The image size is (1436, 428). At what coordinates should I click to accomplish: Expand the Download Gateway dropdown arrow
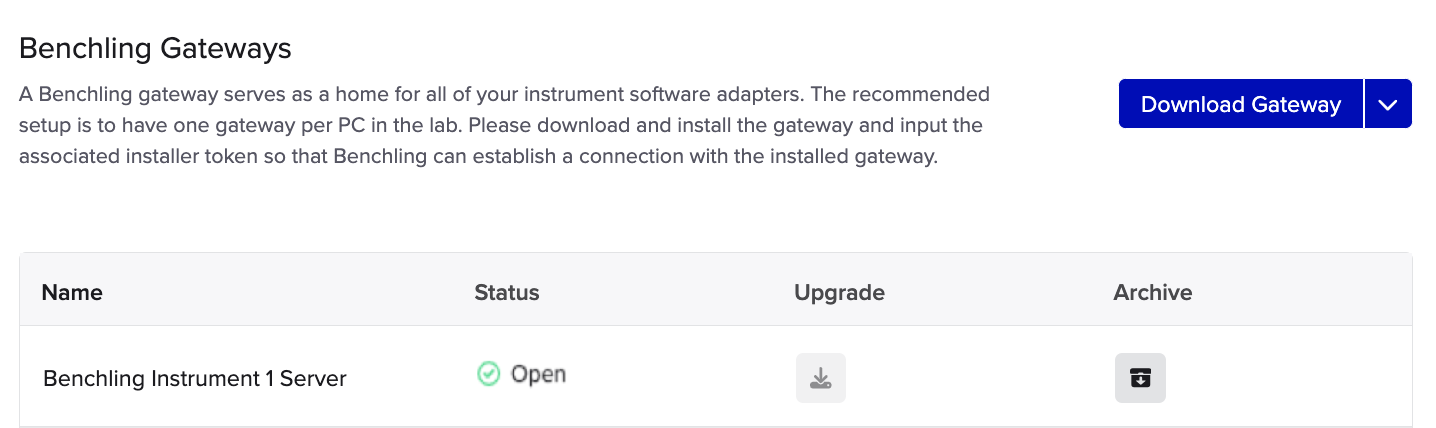[x=1387, y=104]
